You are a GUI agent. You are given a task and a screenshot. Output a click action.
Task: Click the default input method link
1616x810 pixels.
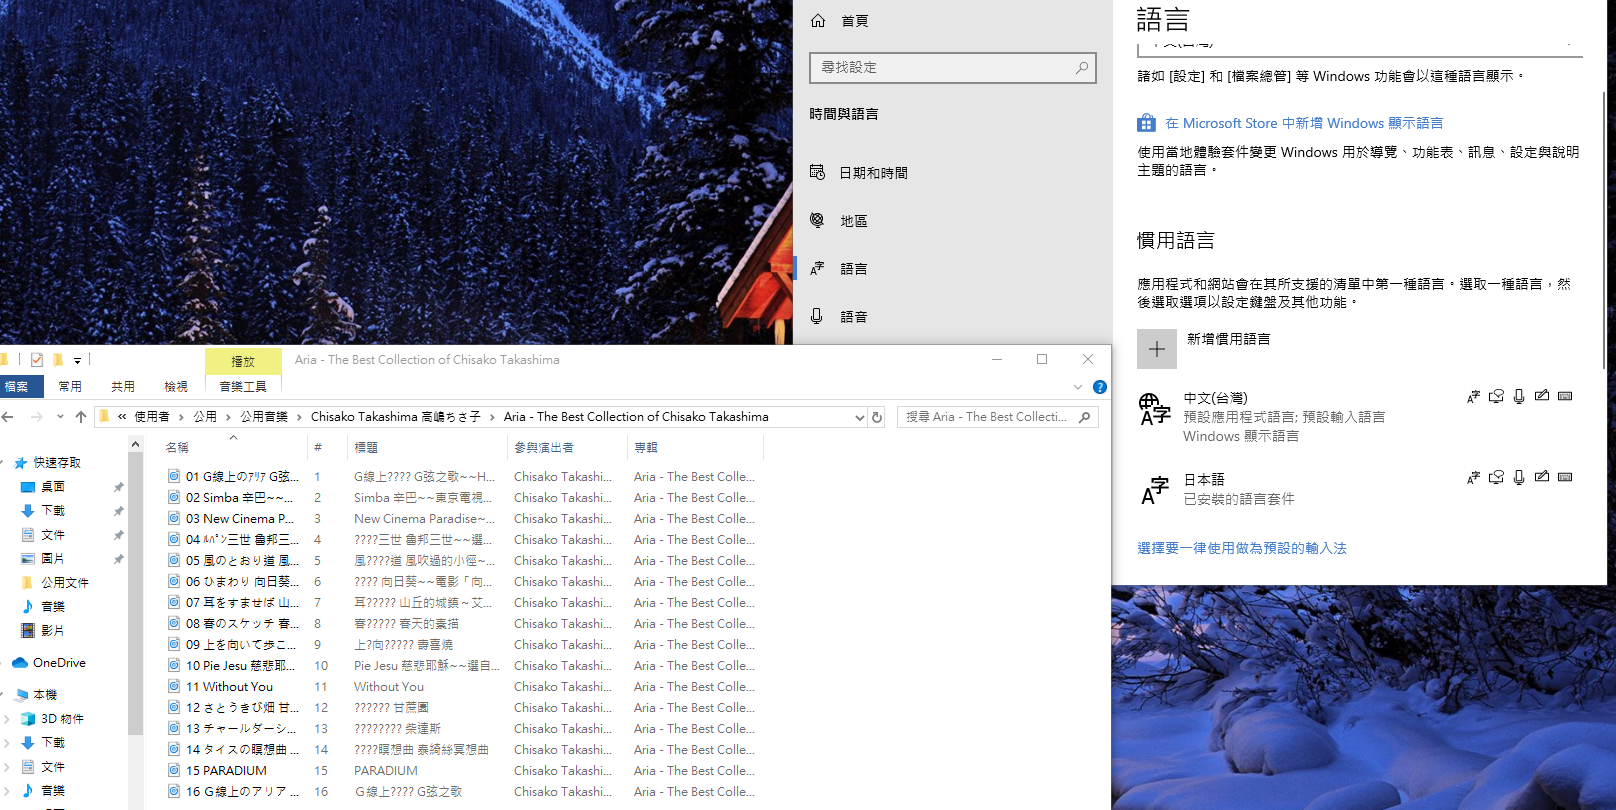1242,548
